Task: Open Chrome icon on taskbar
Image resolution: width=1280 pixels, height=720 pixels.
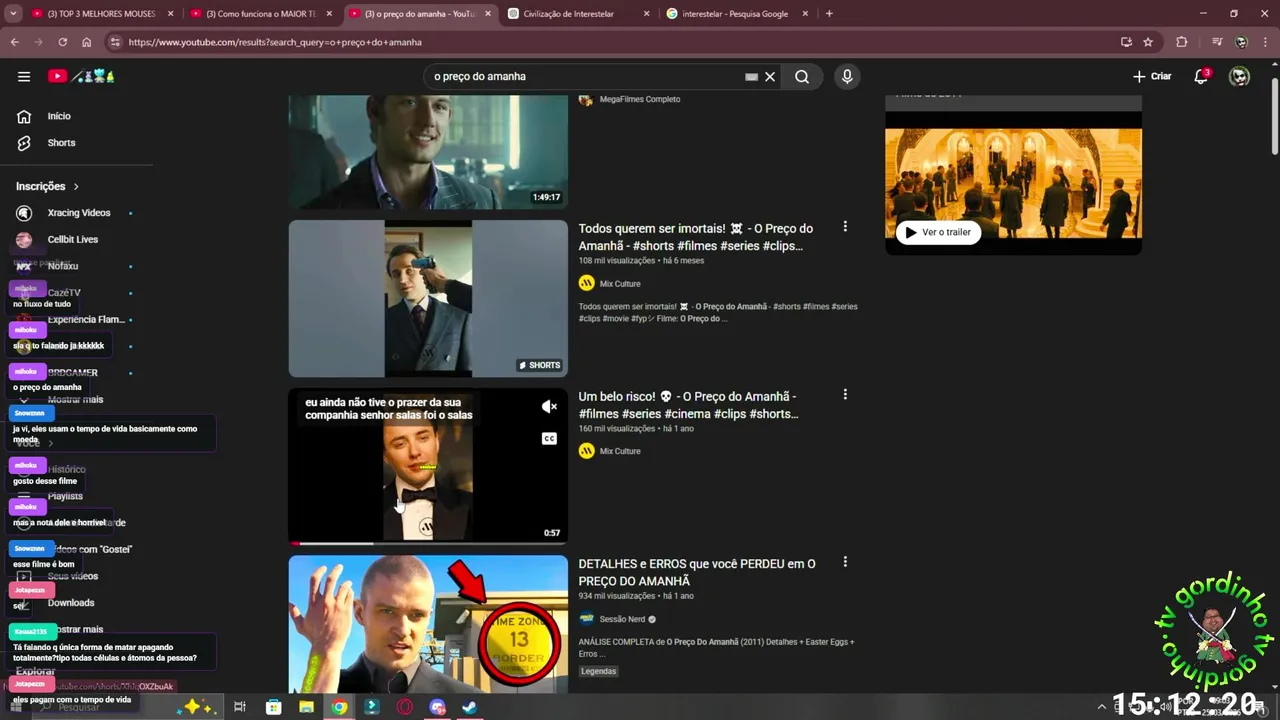Action: (x=340, y=707)
